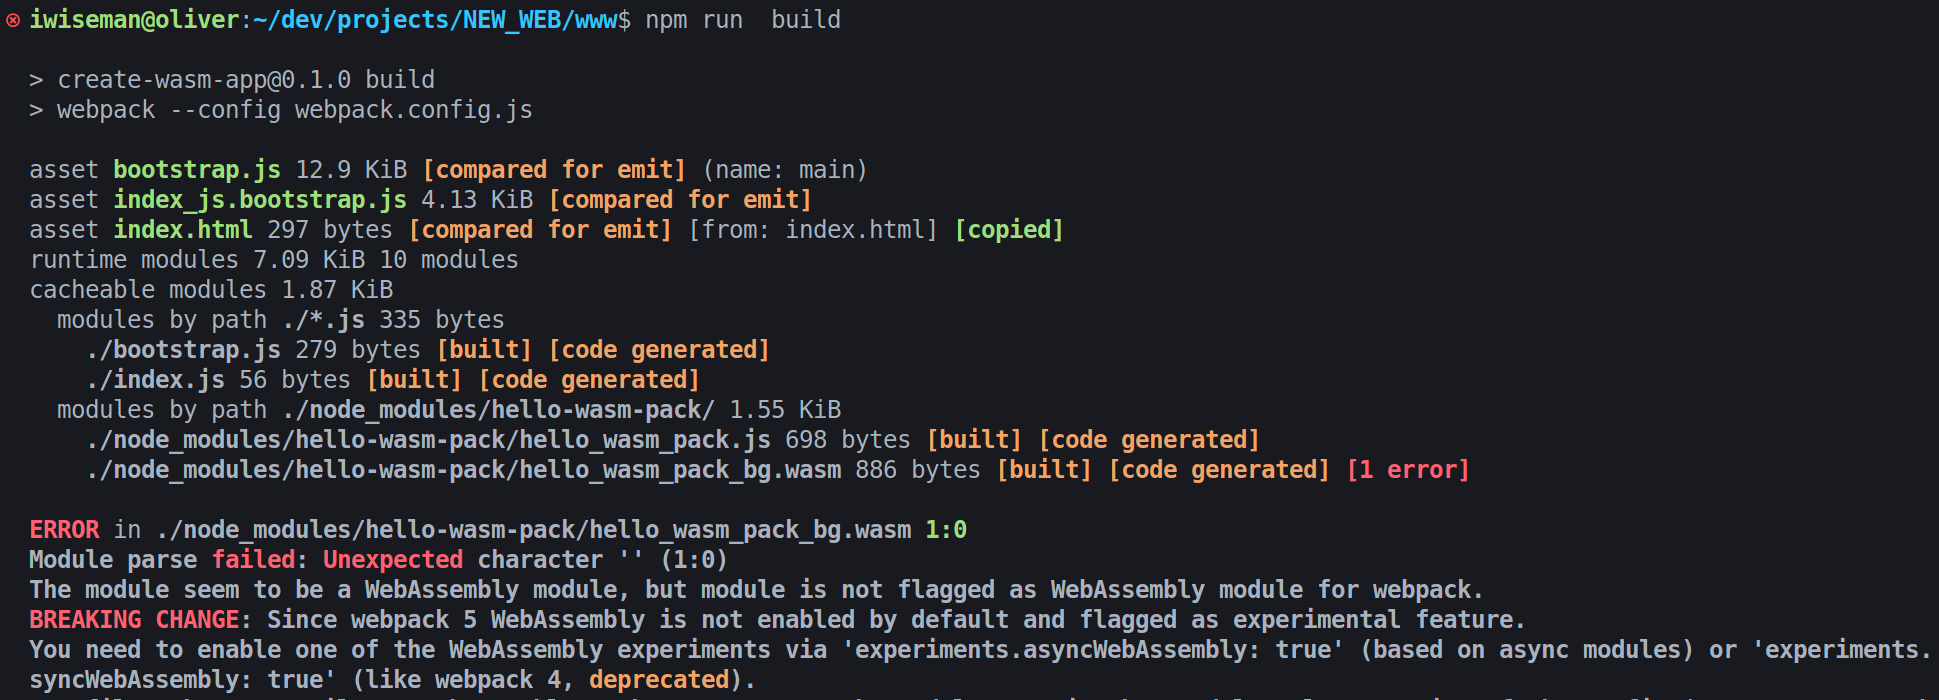Image resolution: width=1939 pixels, height=700 pixels.
Task: Click the iwiseman@oliver prompt username
Action: [134, 20]
